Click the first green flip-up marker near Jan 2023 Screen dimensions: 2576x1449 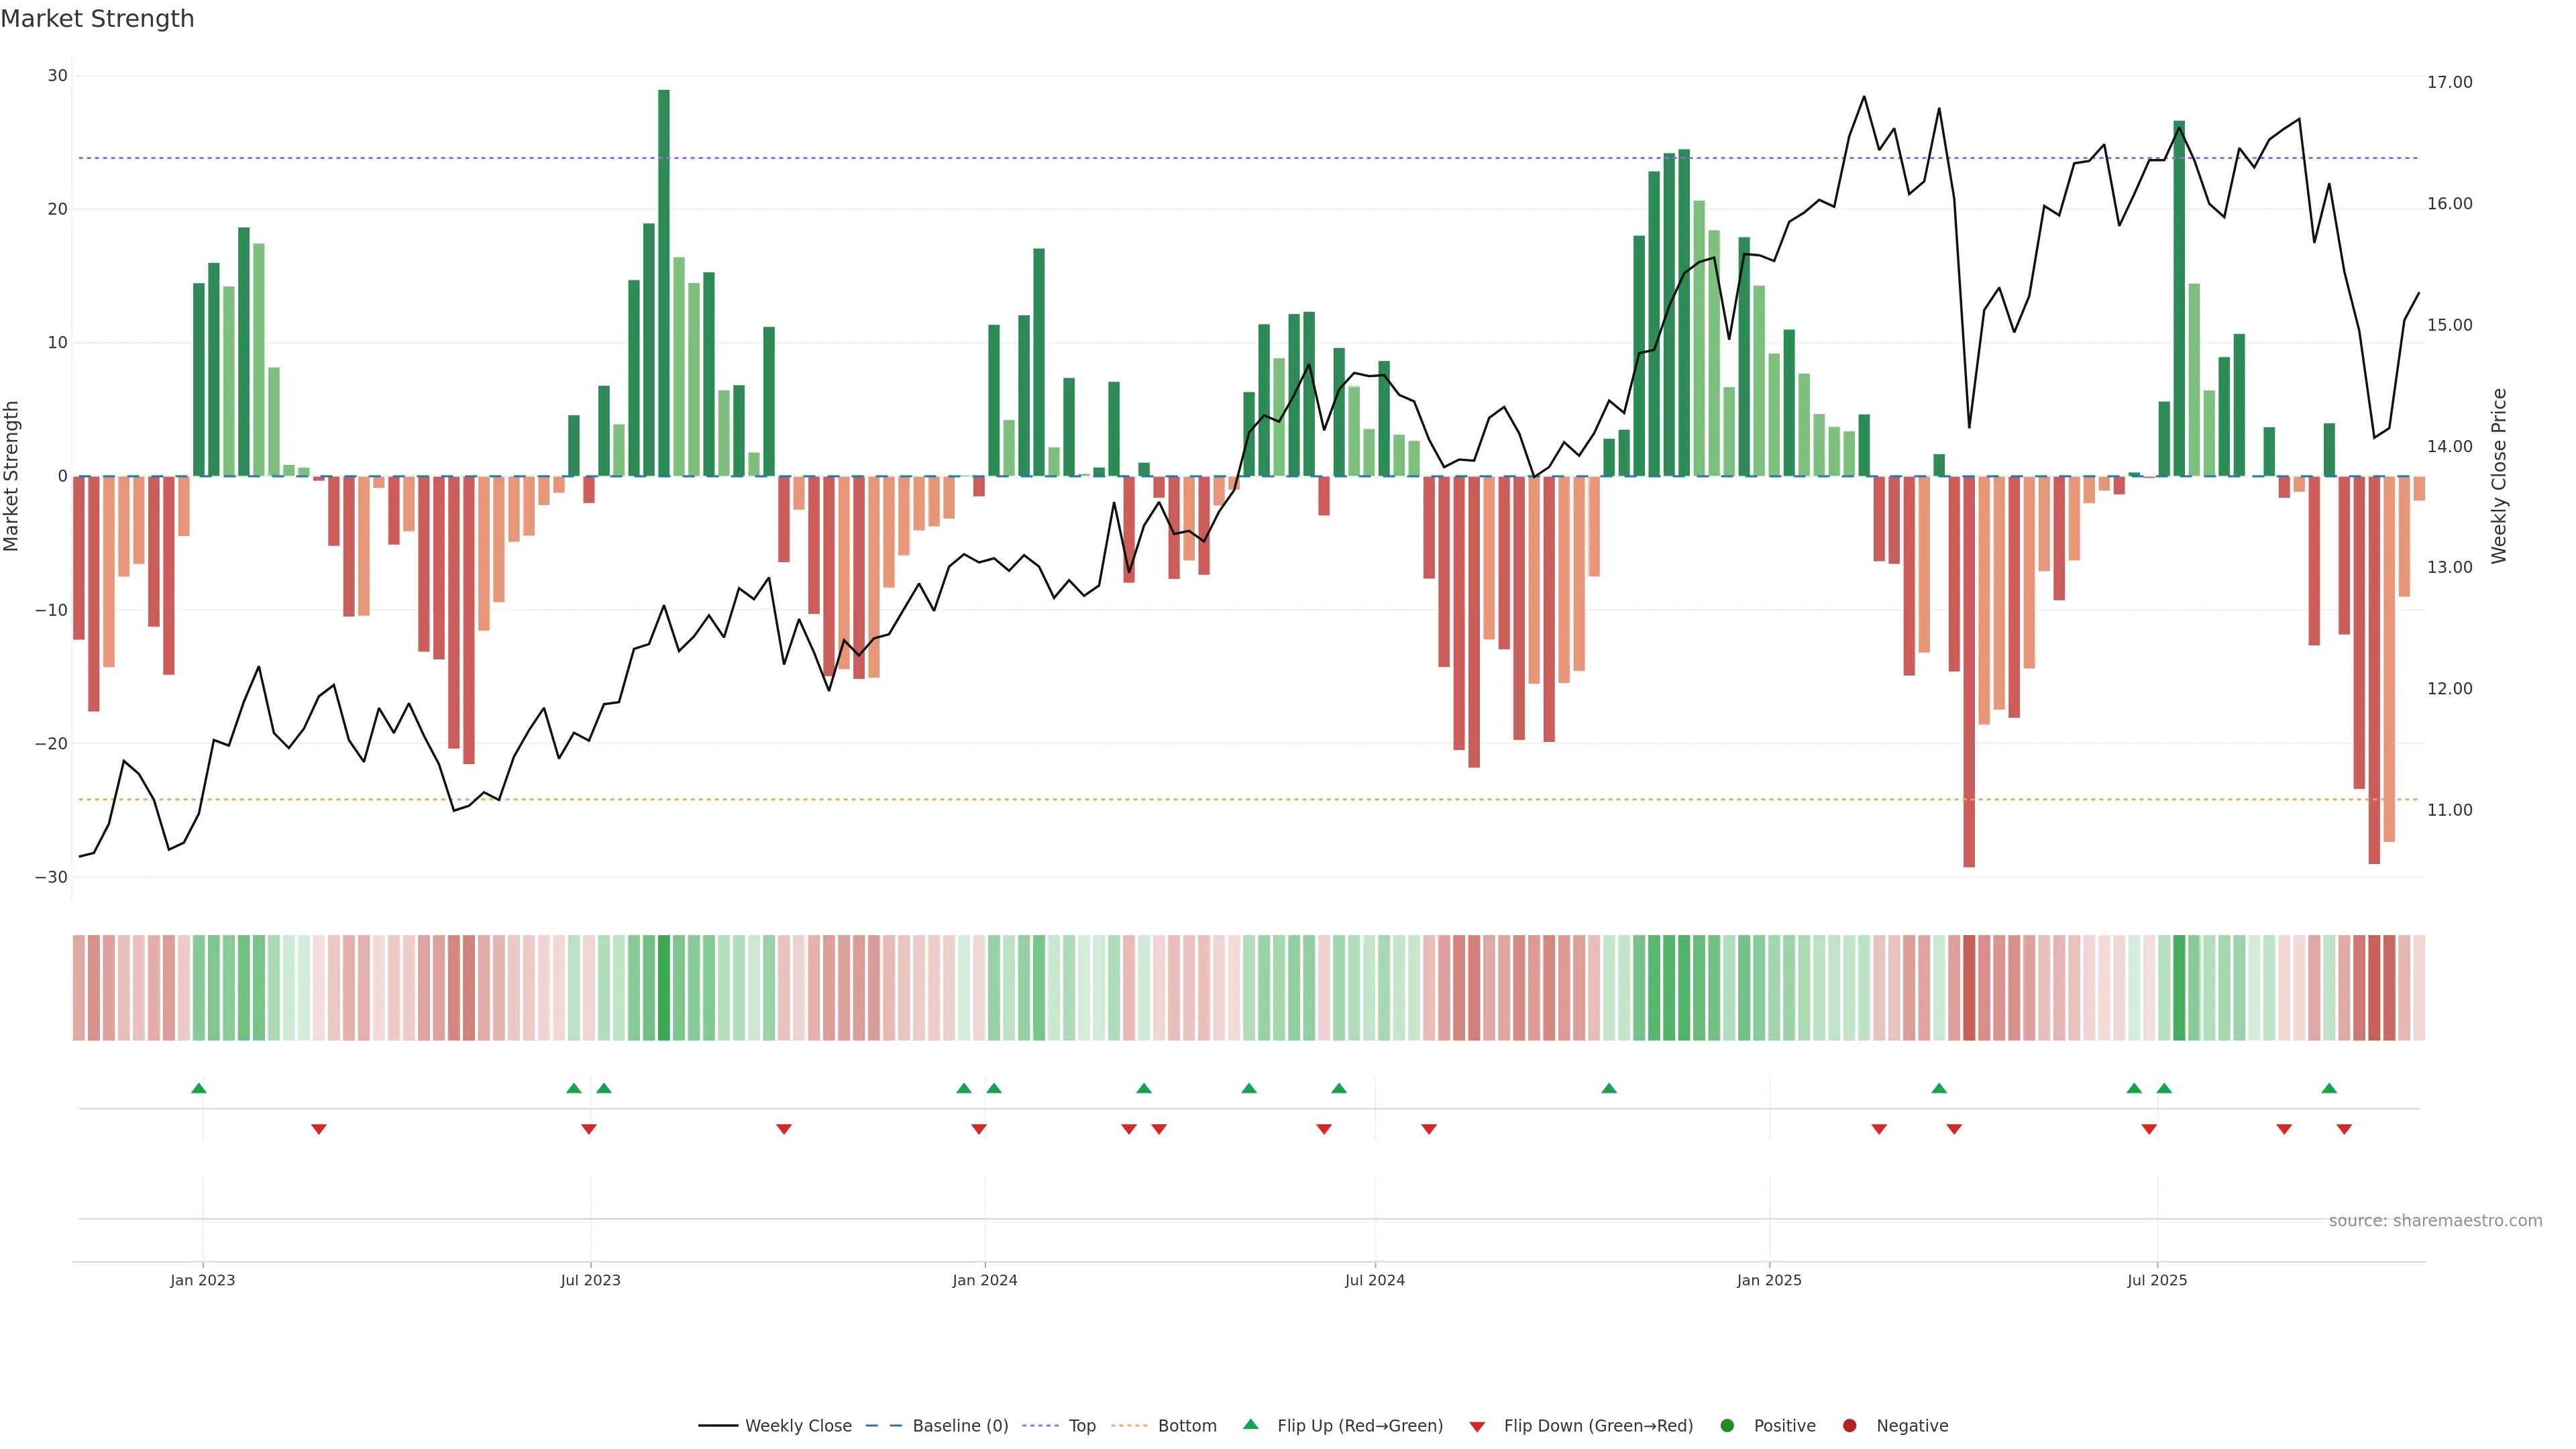pyautogui.click(x=199, y=1088)
